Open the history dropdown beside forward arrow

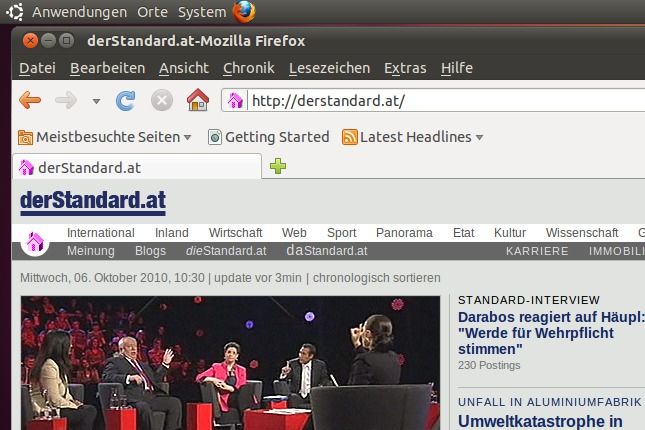coord(96,101)
